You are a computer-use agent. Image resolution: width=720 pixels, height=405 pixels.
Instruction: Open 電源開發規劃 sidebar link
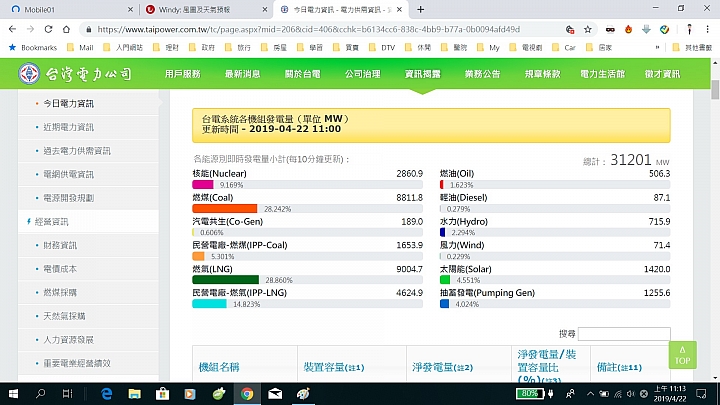click(68, 198)
